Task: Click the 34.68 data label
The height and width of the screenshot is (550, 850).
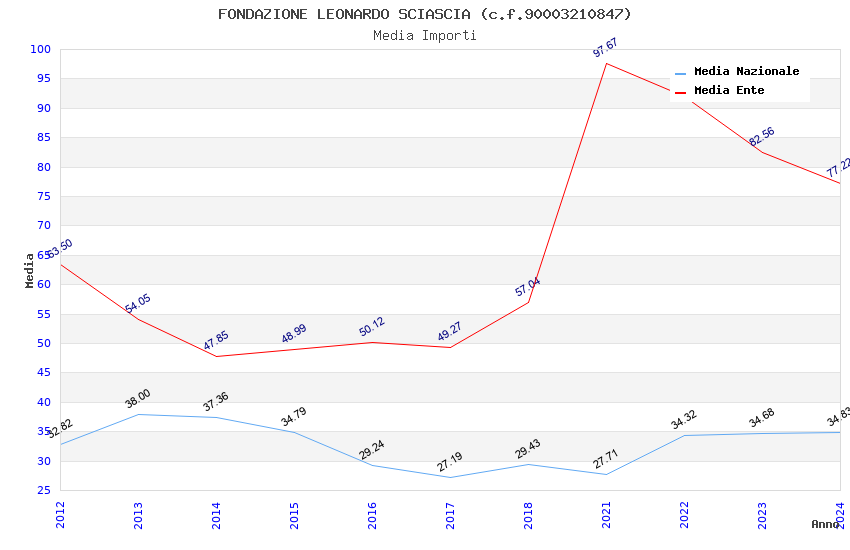Action: click(762, 418)
